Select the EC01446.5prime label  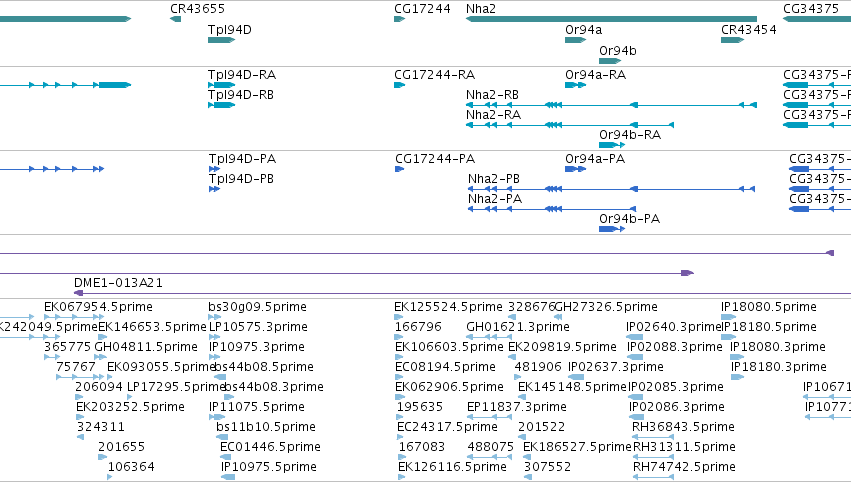pos(270,448)
